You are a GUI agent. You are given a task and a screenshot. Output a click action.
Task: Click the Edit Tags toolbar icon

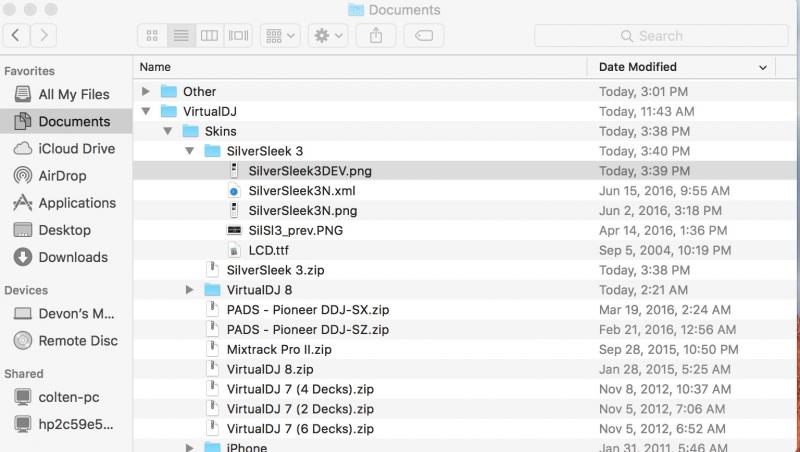tap(424, 36)
